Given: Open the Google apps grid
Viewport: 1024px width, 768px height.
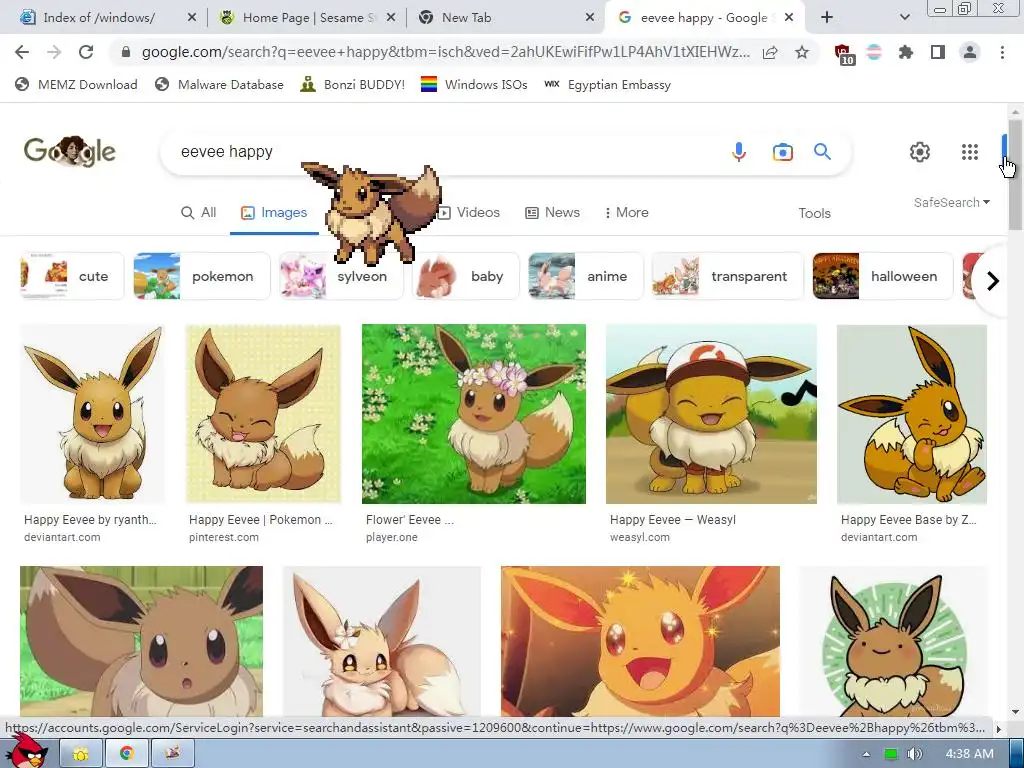Looking at the screenshot, I should (970, 152).
